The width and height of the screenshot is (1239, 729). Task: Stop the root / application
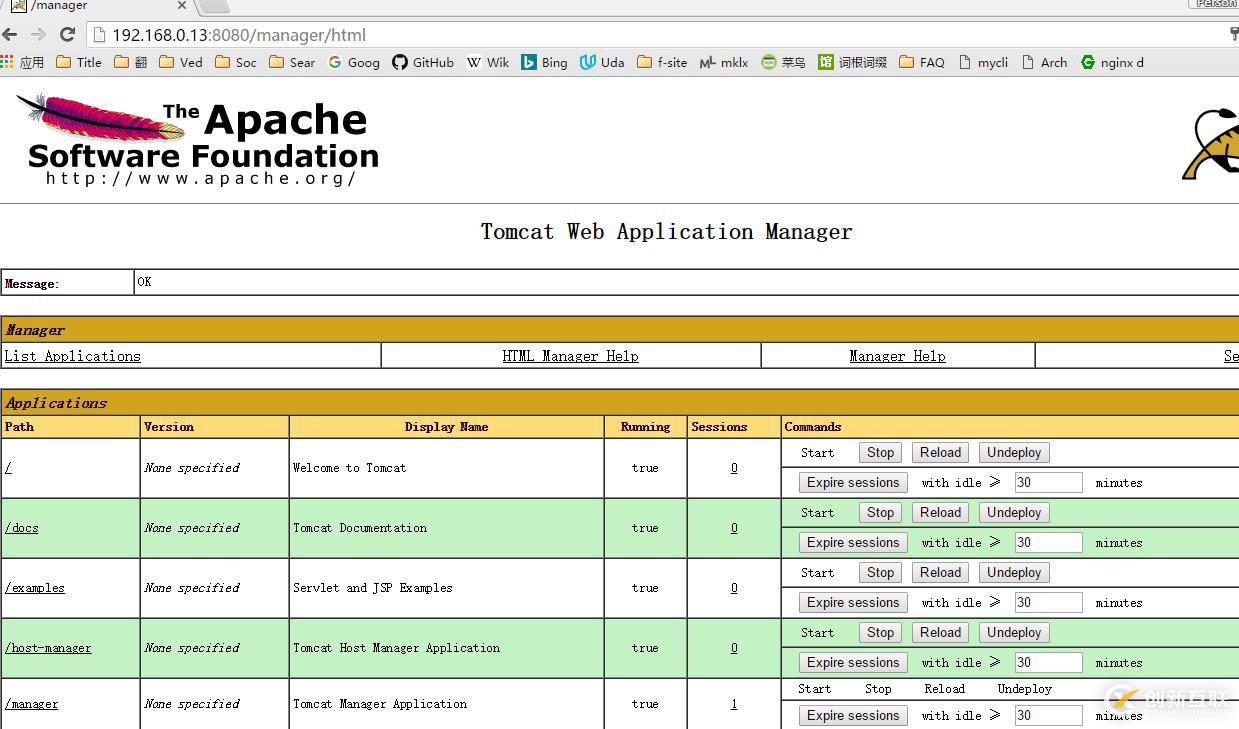click(x=880, y=453)
